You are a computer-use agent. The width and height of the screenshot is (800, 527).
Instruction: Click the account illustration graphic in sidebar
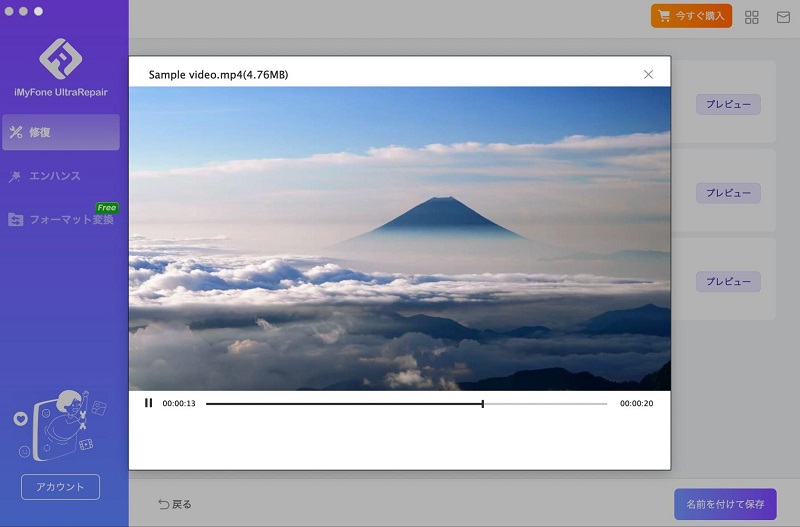tap(60, 426)
